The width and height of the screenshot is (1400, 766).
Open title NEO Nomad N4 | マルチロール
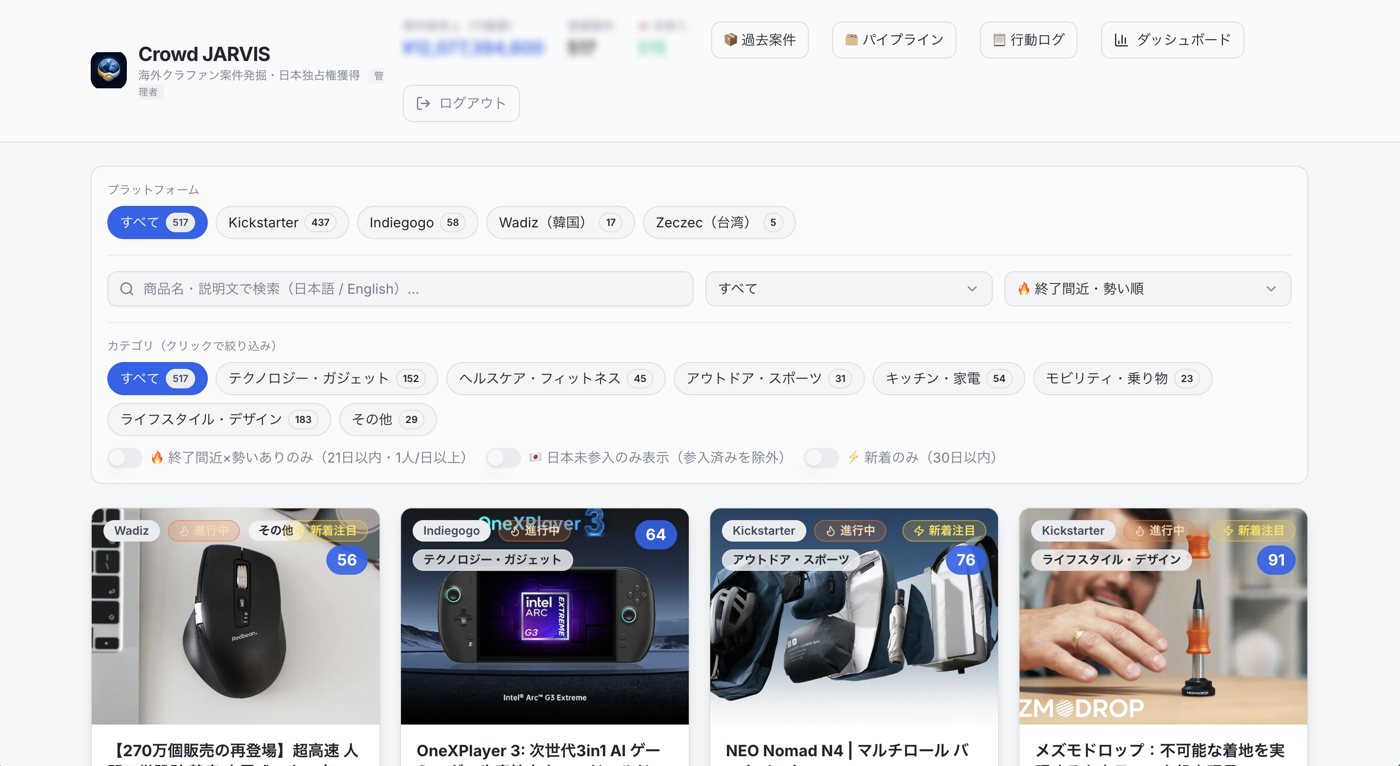click(847, 751)
